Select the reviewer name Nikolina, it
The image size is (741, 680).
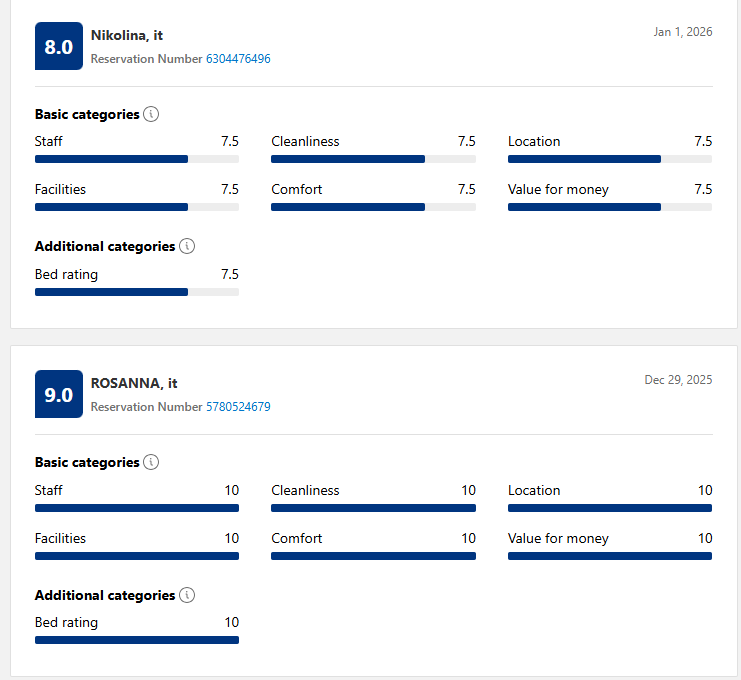pos(127,35)
